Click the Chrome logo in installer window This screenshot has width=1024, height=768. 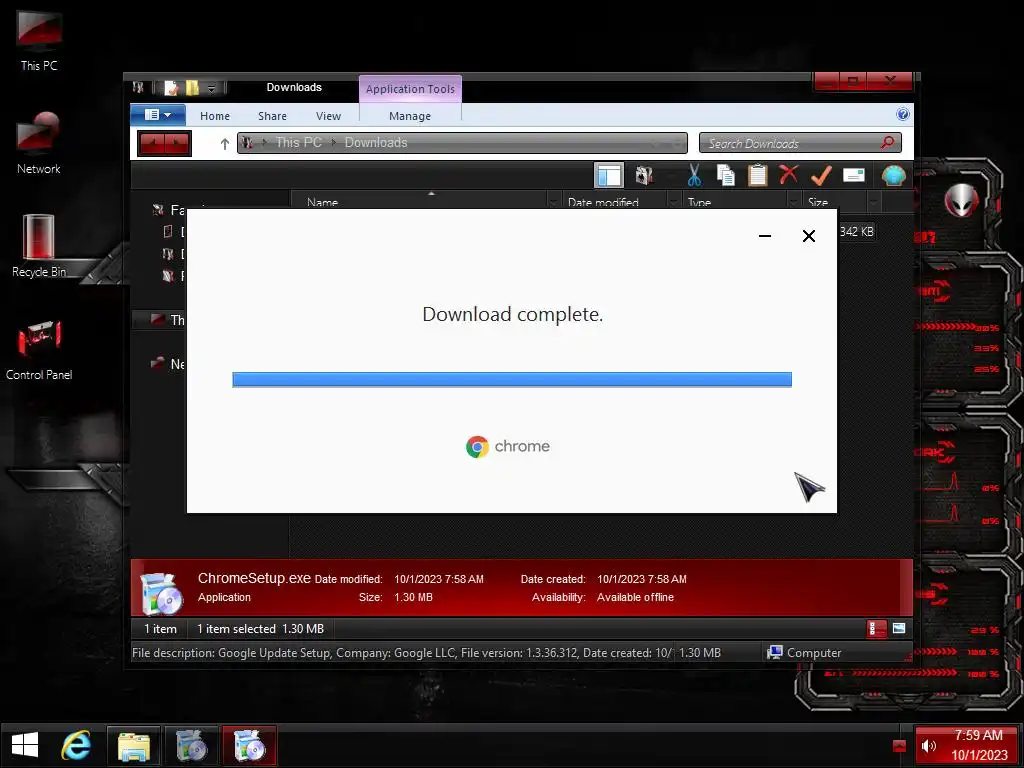pyautogui.click(x=477, y=447)
